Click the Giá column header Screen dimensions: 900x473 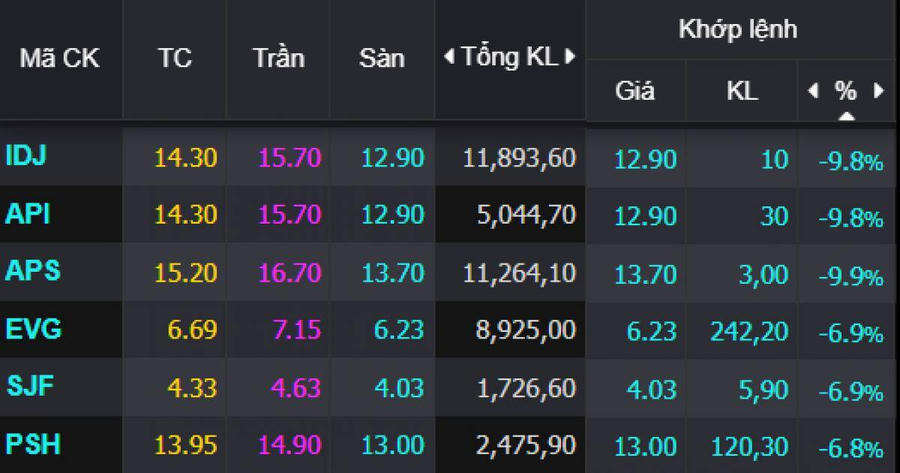pyautogui.click(x=635, y=91)
